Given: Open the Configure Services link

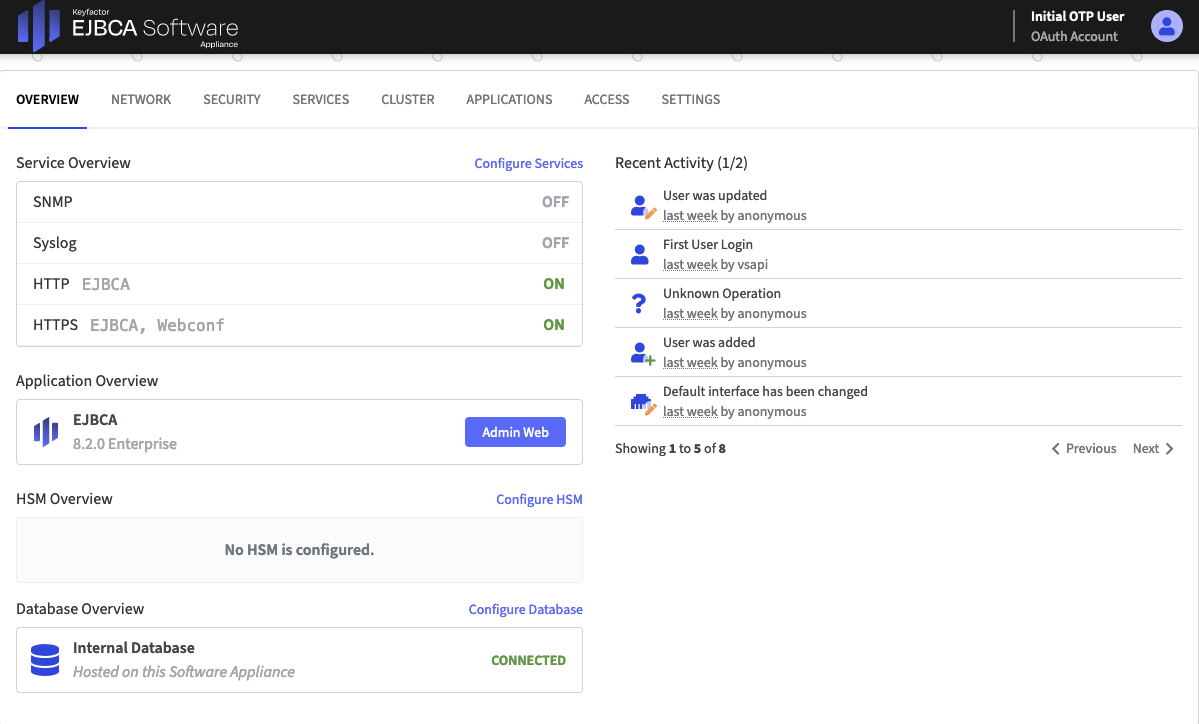Looking at the screenshot, I should pyautogui.click(x=528, y=163).
